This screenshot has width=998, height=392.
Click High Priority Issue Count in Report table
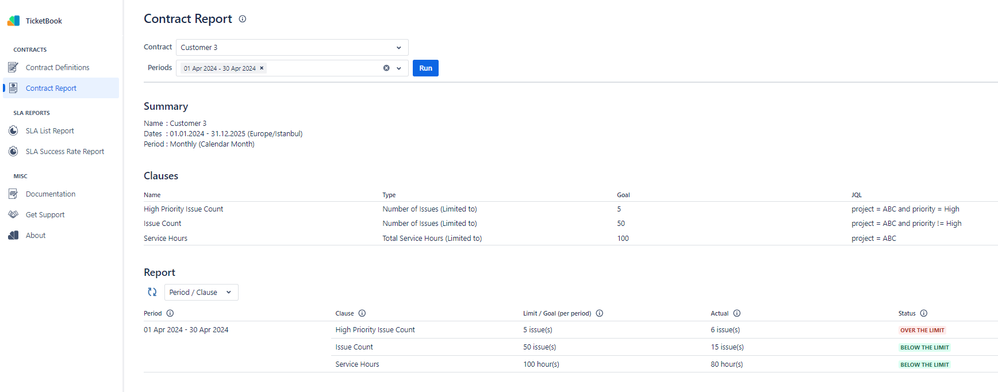tap(375, 330)
